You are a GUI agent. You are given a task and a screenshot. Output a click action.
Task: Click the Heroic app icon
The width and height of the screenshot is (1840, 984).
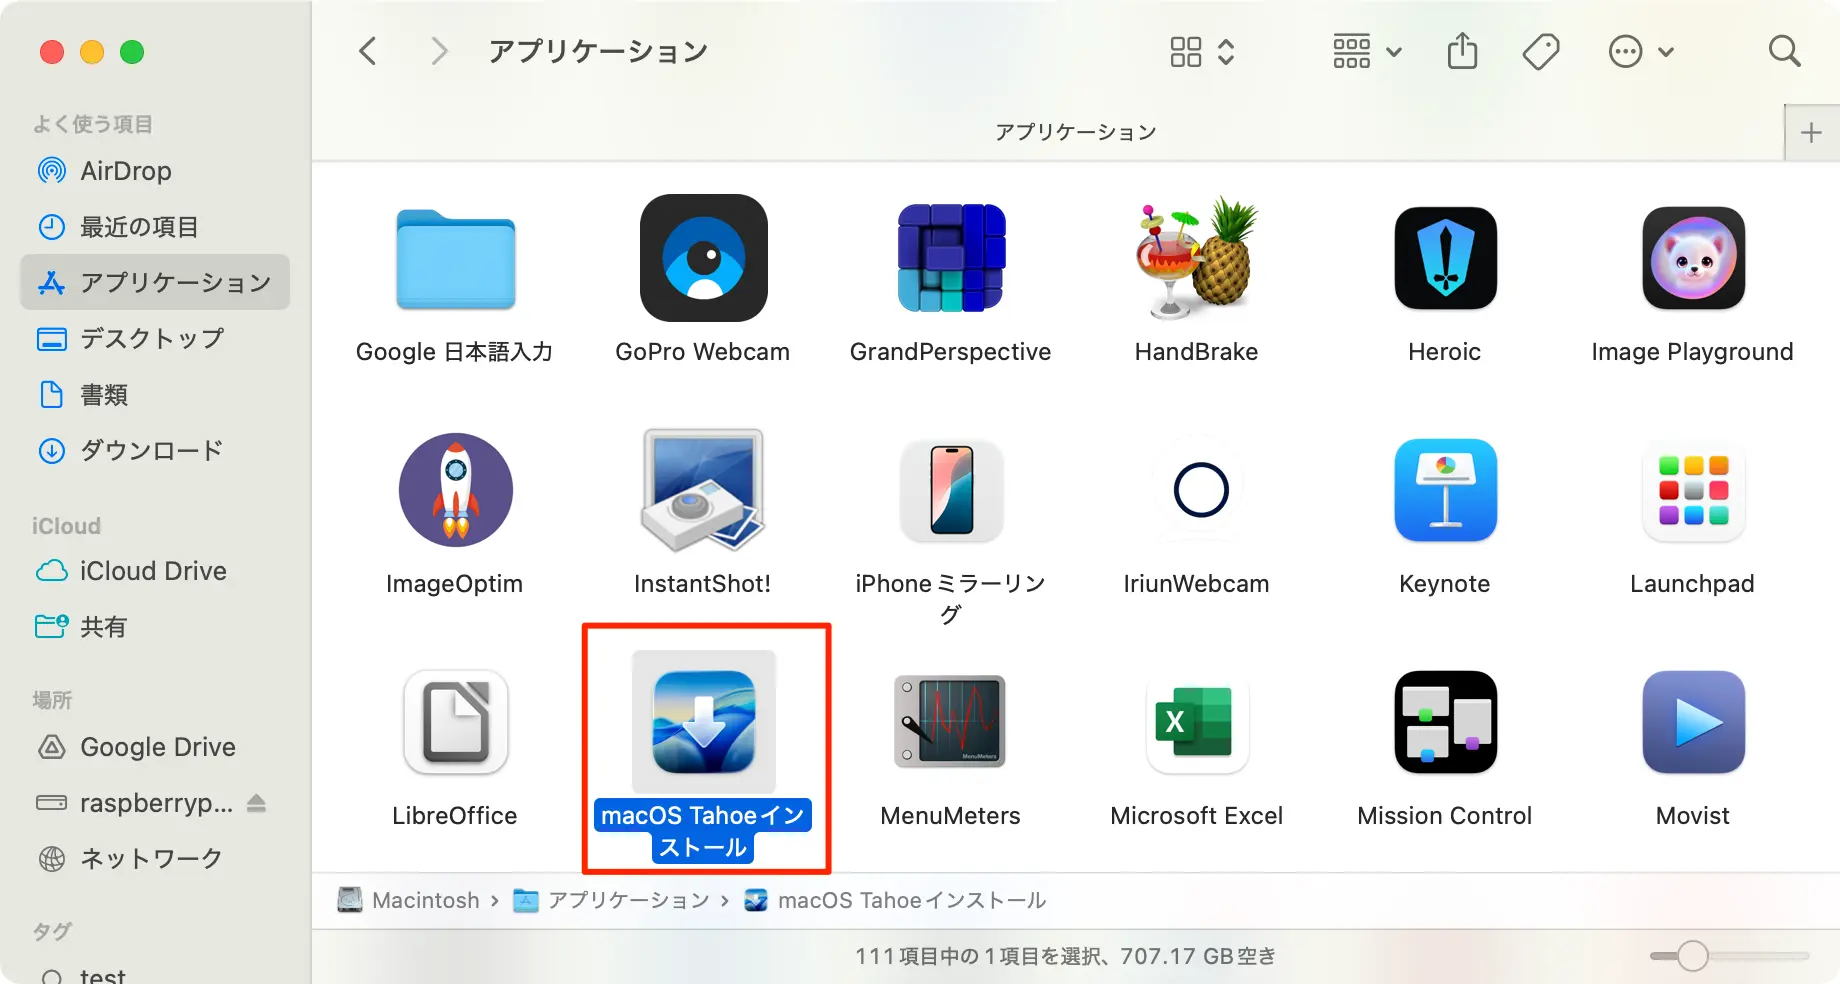coord(1445,258)
